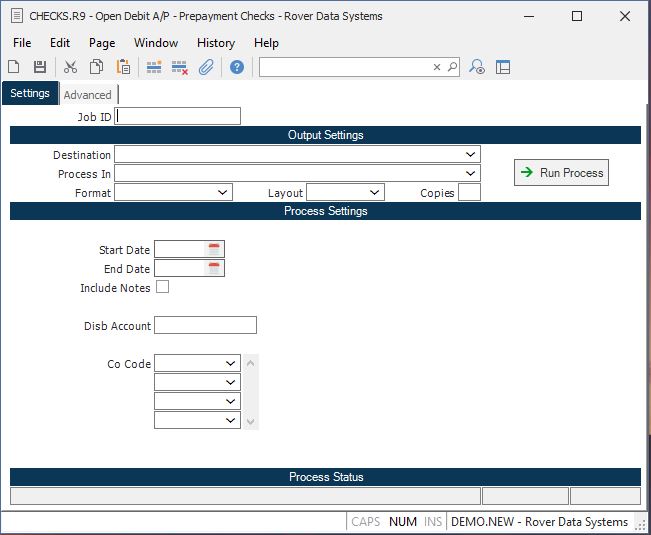Click the New document toolbar icon

[14, 67]
